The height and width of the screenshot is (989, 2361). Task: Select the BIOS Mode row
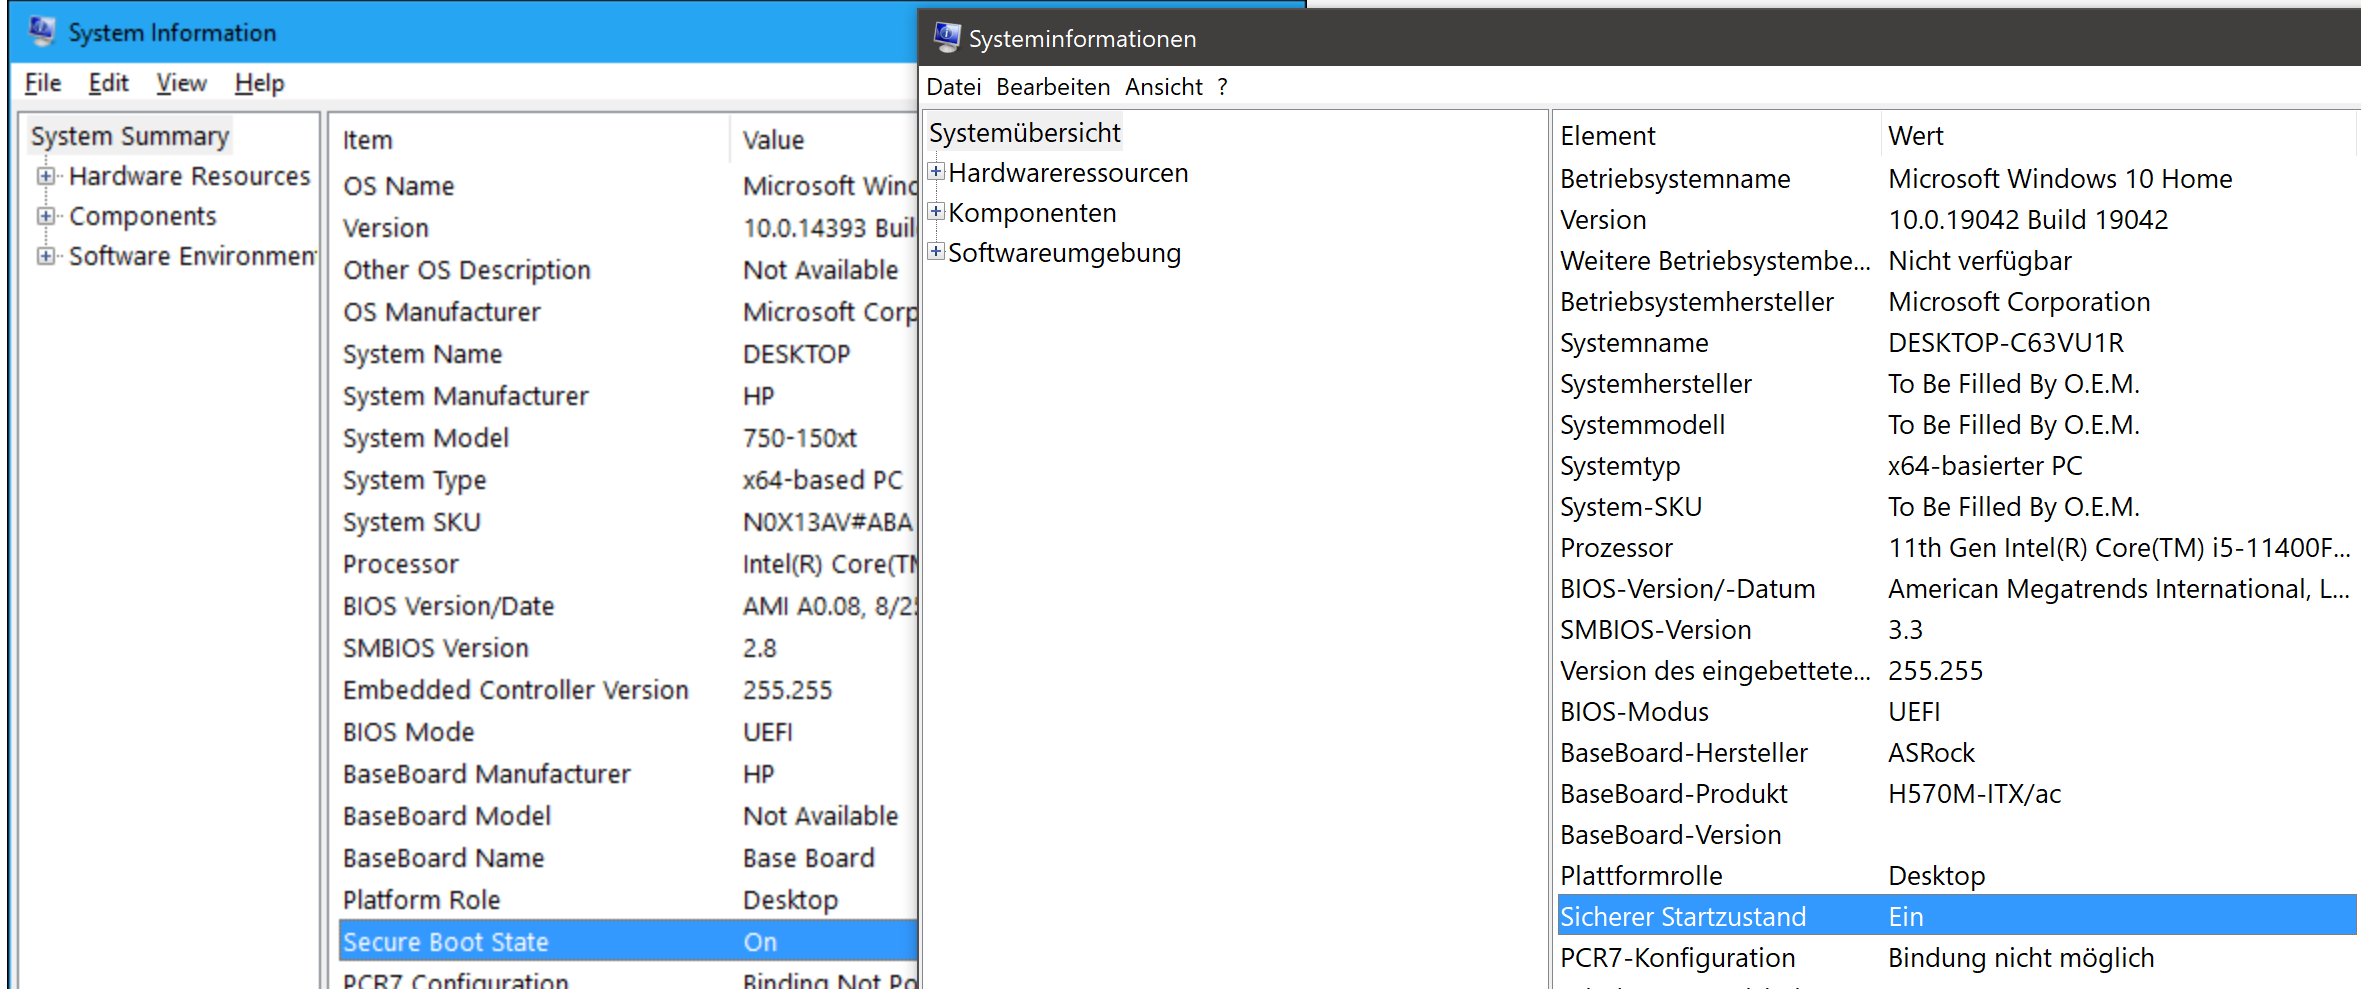click(628, 732)
